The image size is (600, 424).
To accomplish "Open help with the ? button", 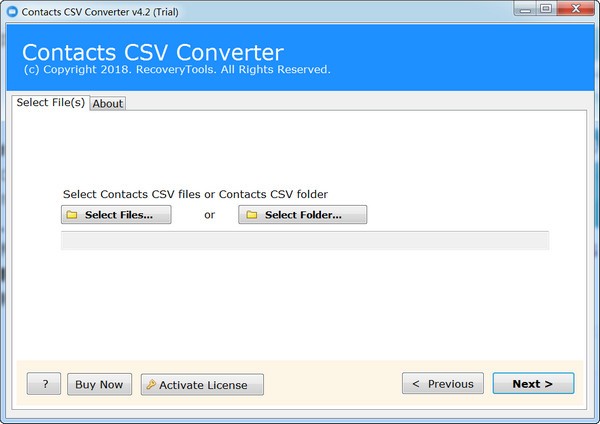I will click(45, 384).
